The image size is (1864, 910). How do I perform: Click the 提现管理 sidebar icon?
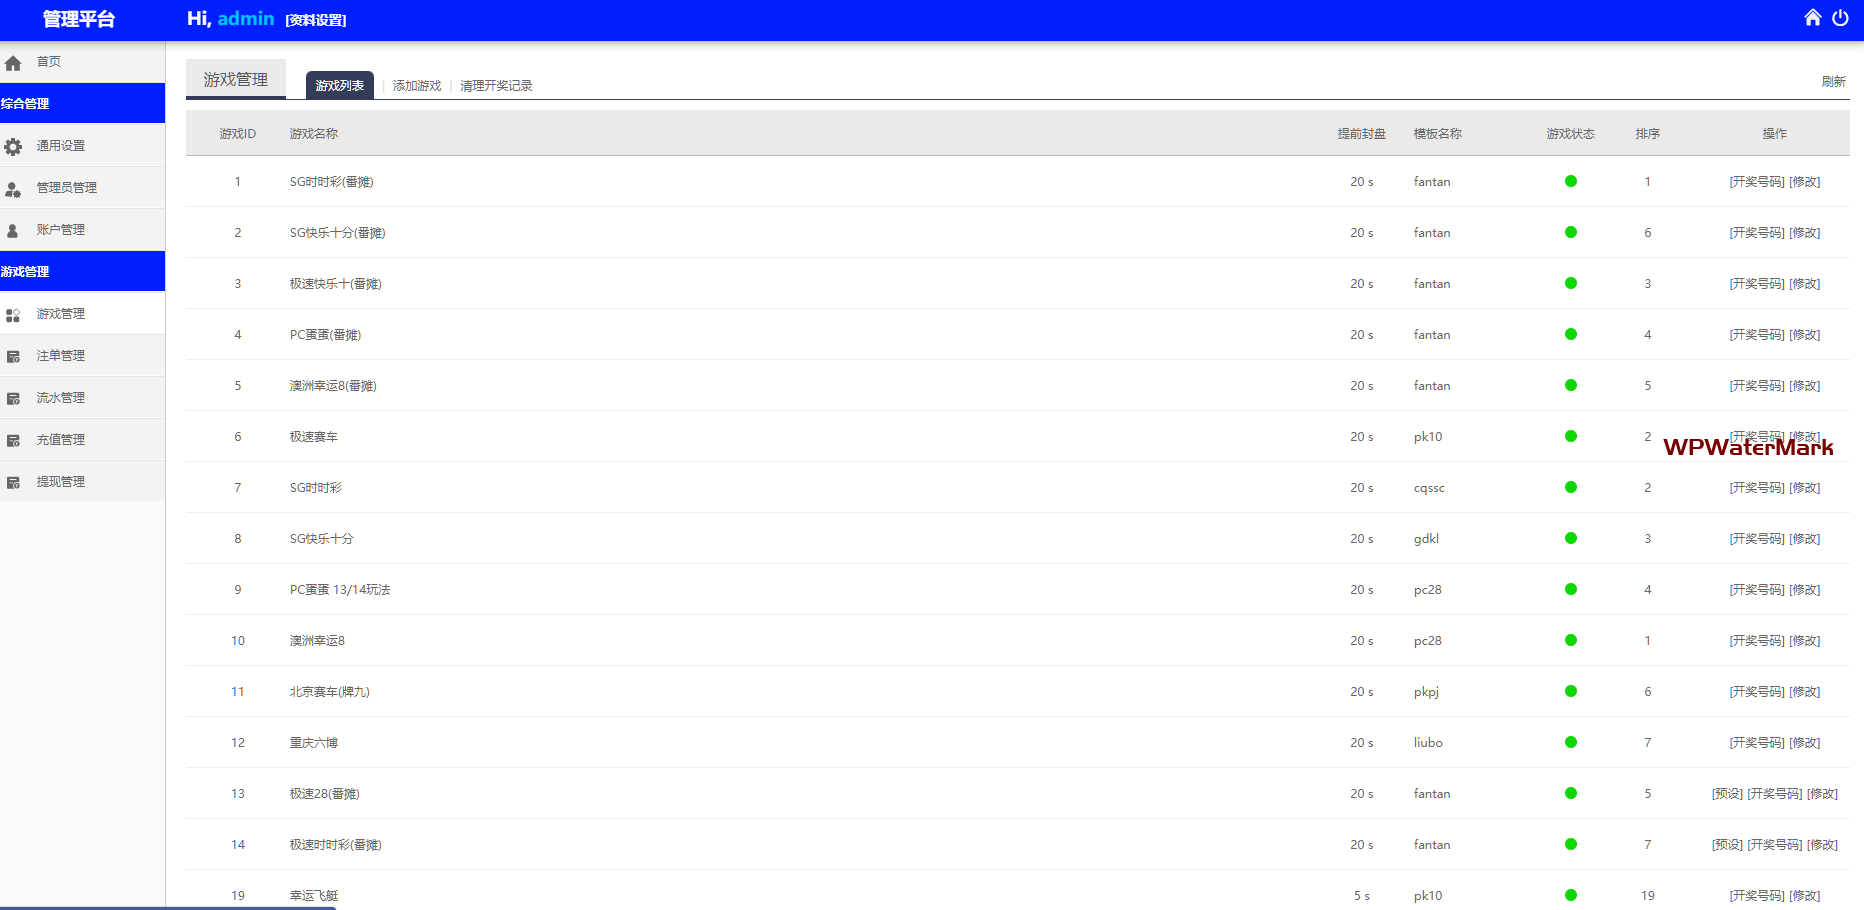click(13, 483)
